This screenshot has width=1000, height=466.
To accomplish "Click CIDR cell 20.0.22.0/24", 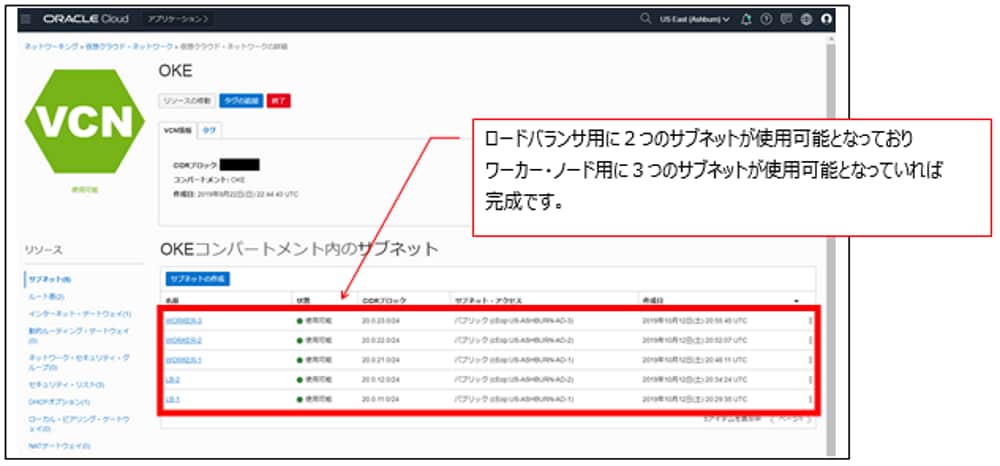I will [x=381, y=340].
